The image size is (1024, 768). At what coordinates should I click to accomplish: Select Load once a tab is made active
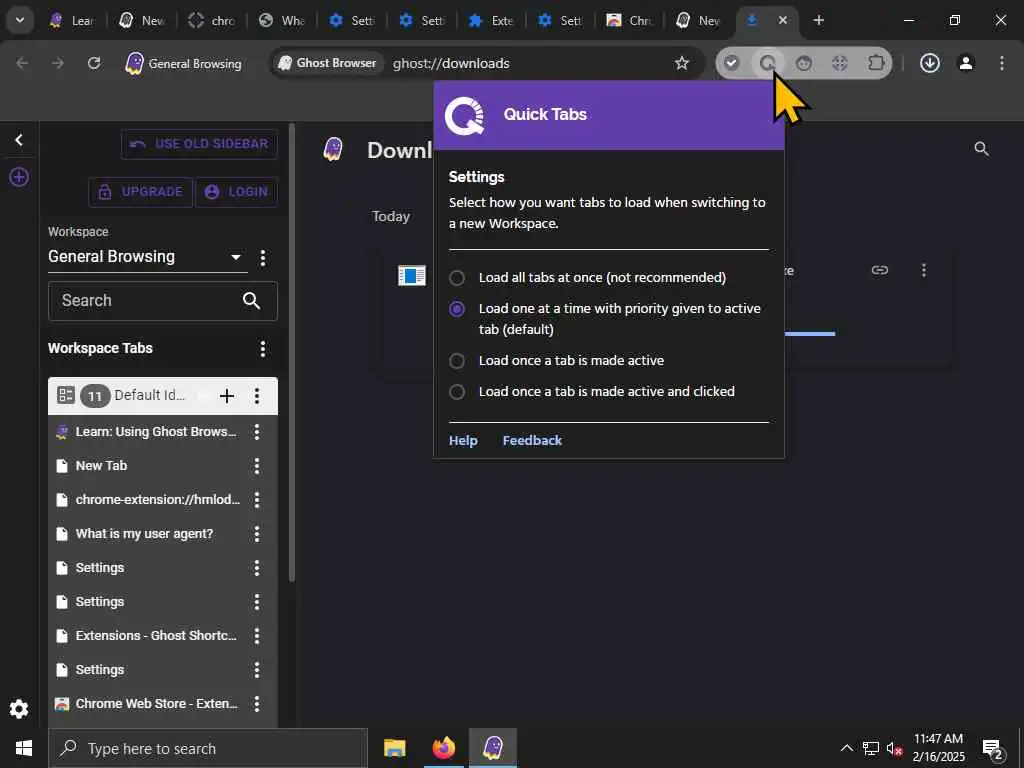[x=457, y=360]
